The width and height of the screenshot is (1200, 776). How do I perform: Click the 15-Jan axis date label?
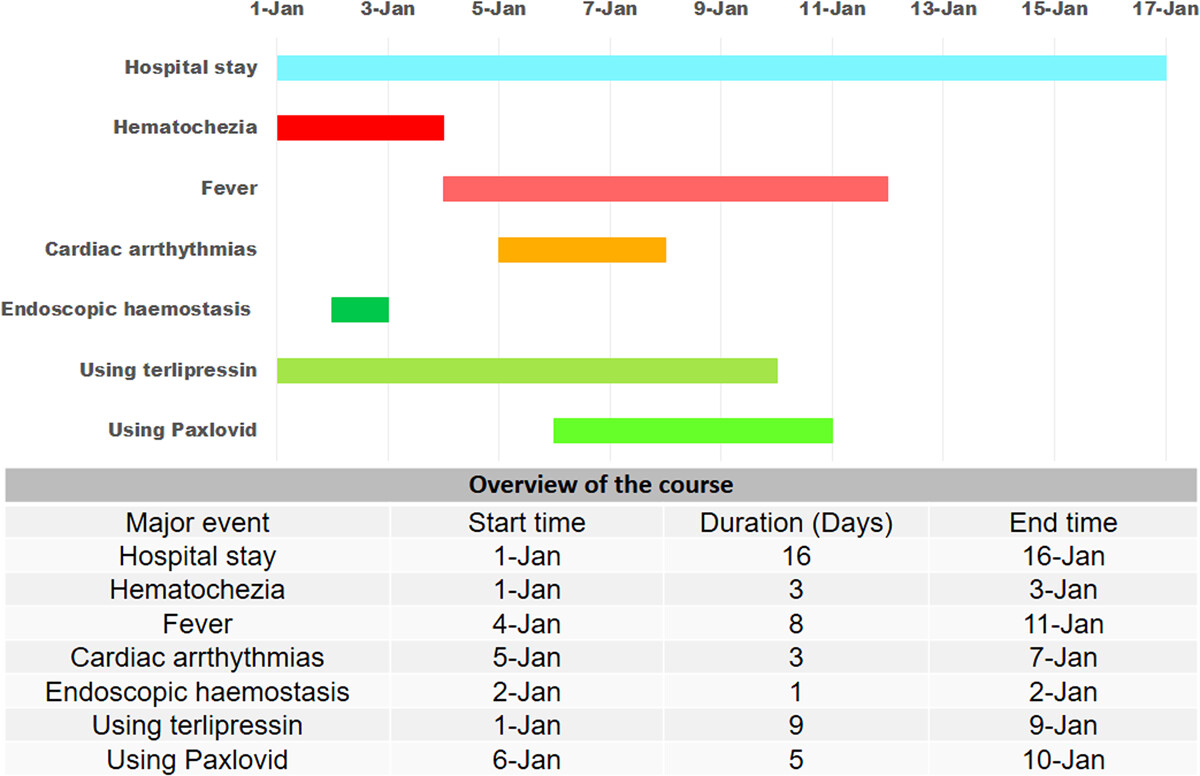pyautogui.click(x=1054, y=10)
